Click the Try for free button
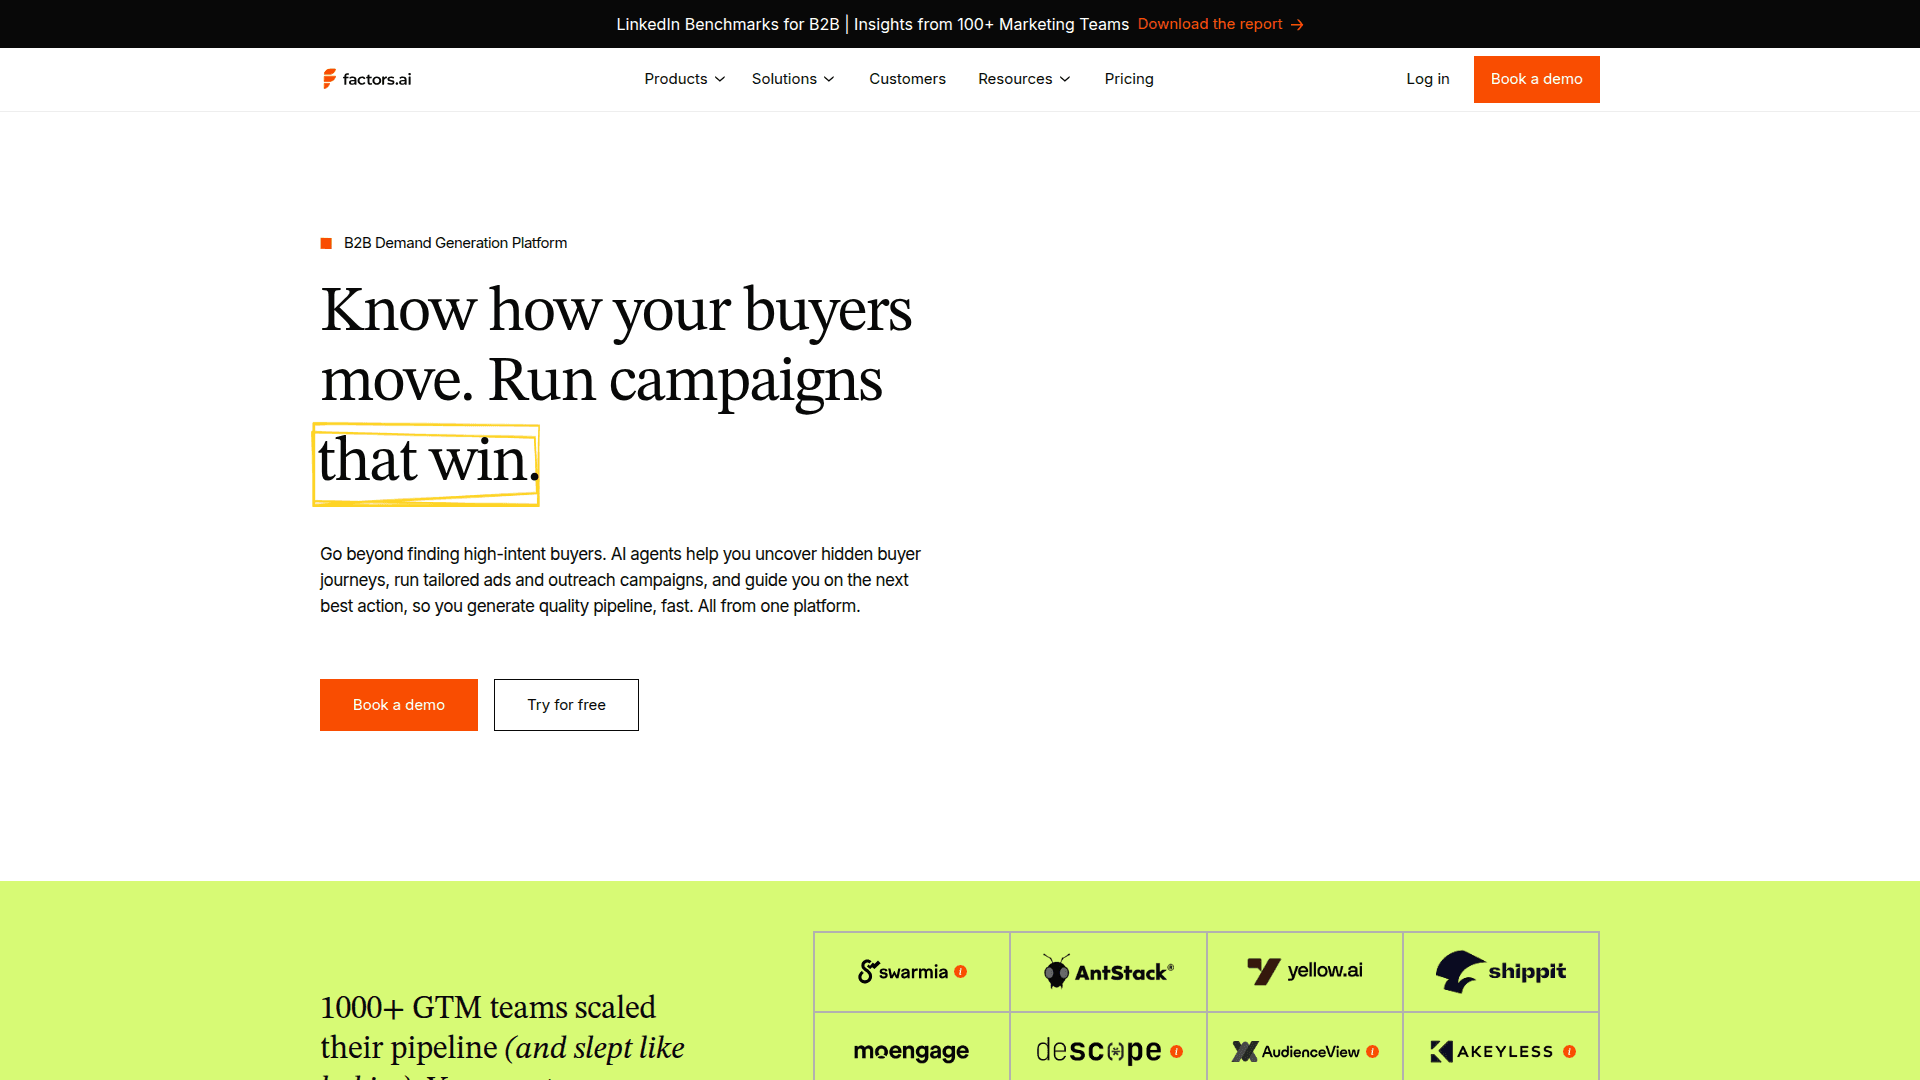Viewport: 1920px width, 1080px height. click(x=566, y=705)
